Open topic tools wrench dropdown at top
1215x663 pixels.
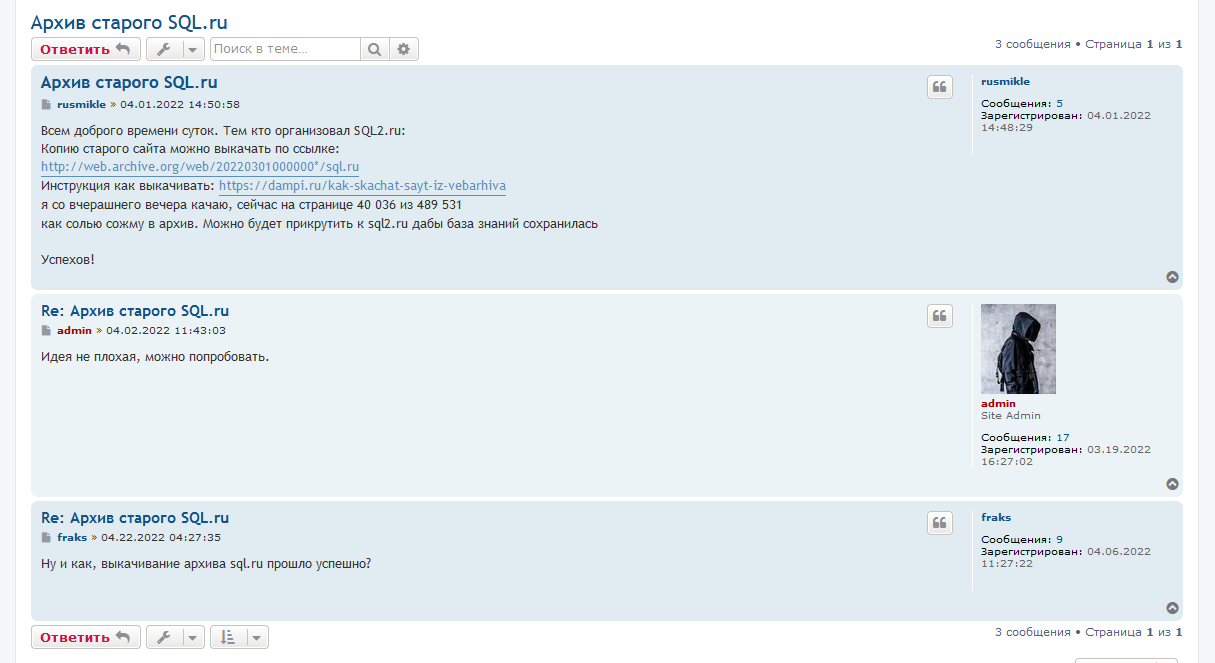point(175,49)
